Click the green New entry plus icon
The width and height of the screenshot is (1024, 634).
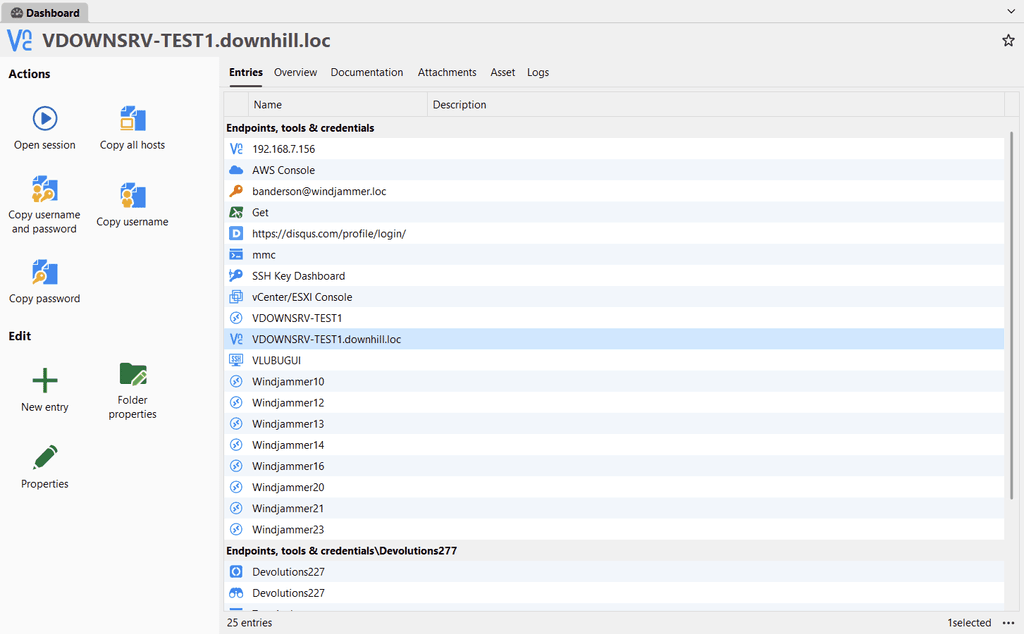(x=45, y=381)
